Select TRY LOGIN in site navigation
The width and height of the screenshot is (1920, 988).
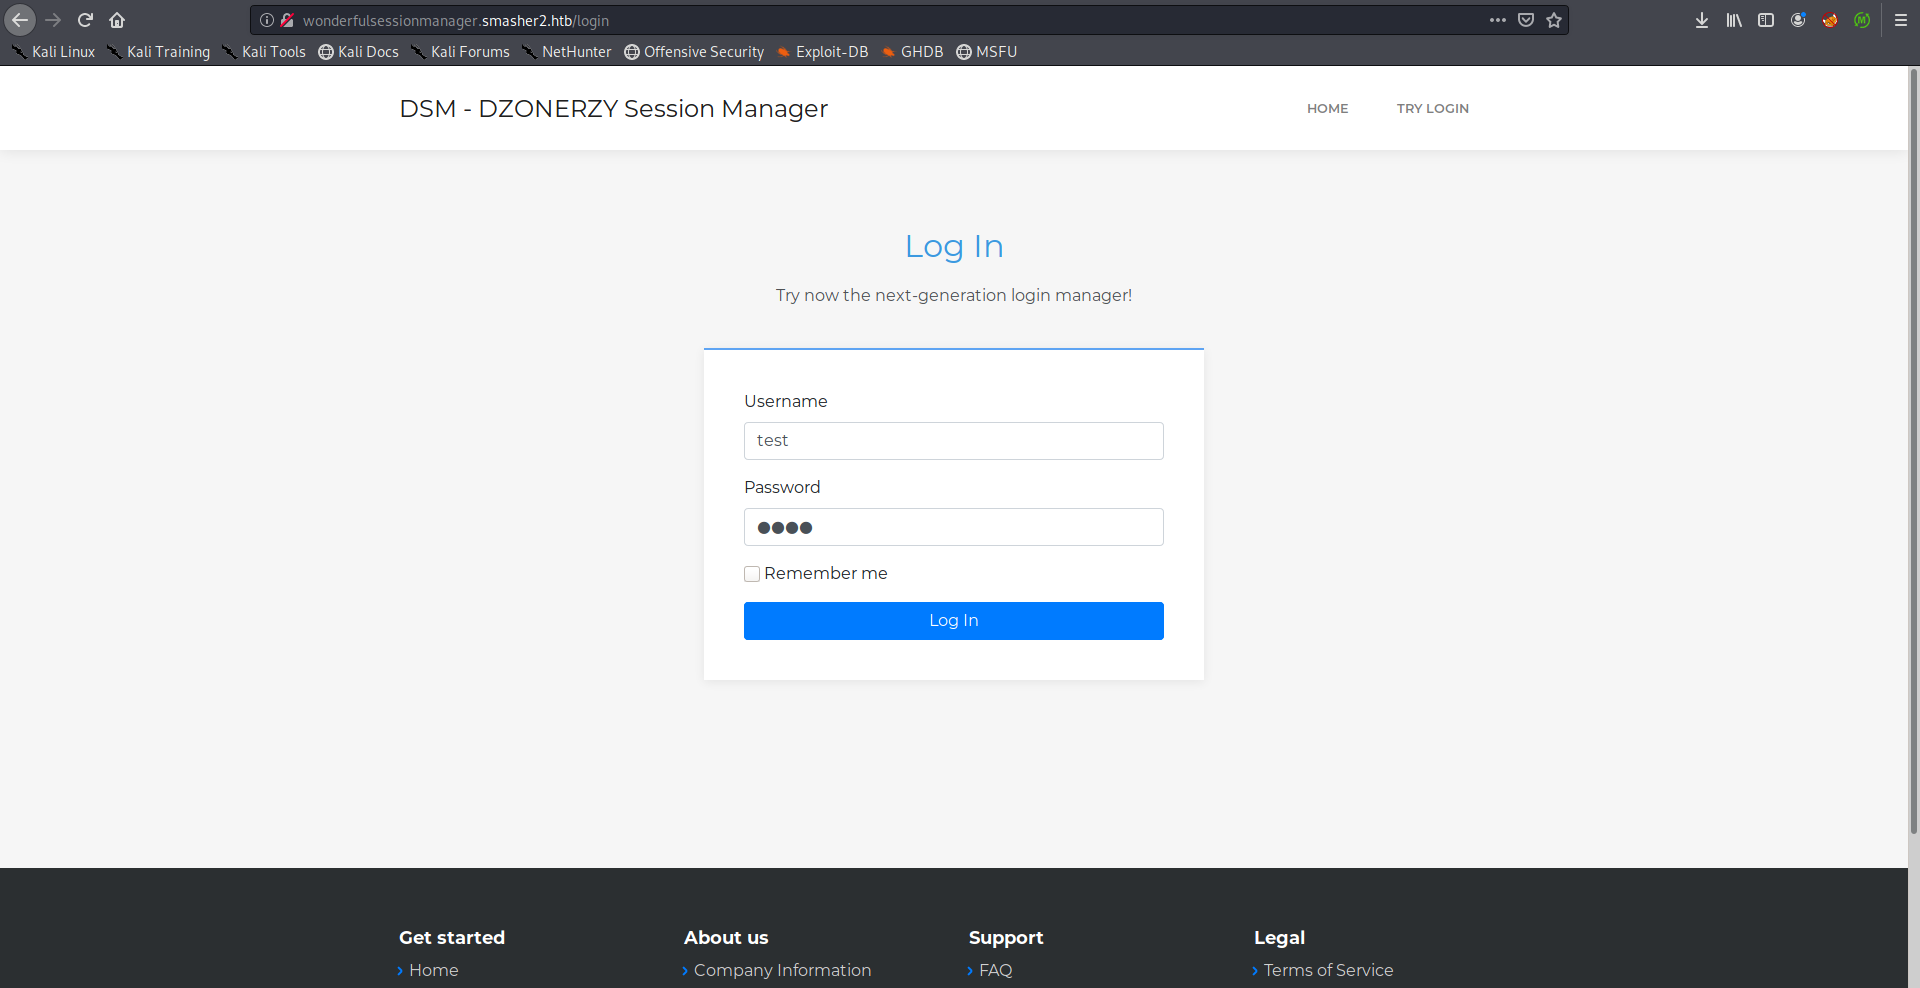click(x=1432, y=108)
